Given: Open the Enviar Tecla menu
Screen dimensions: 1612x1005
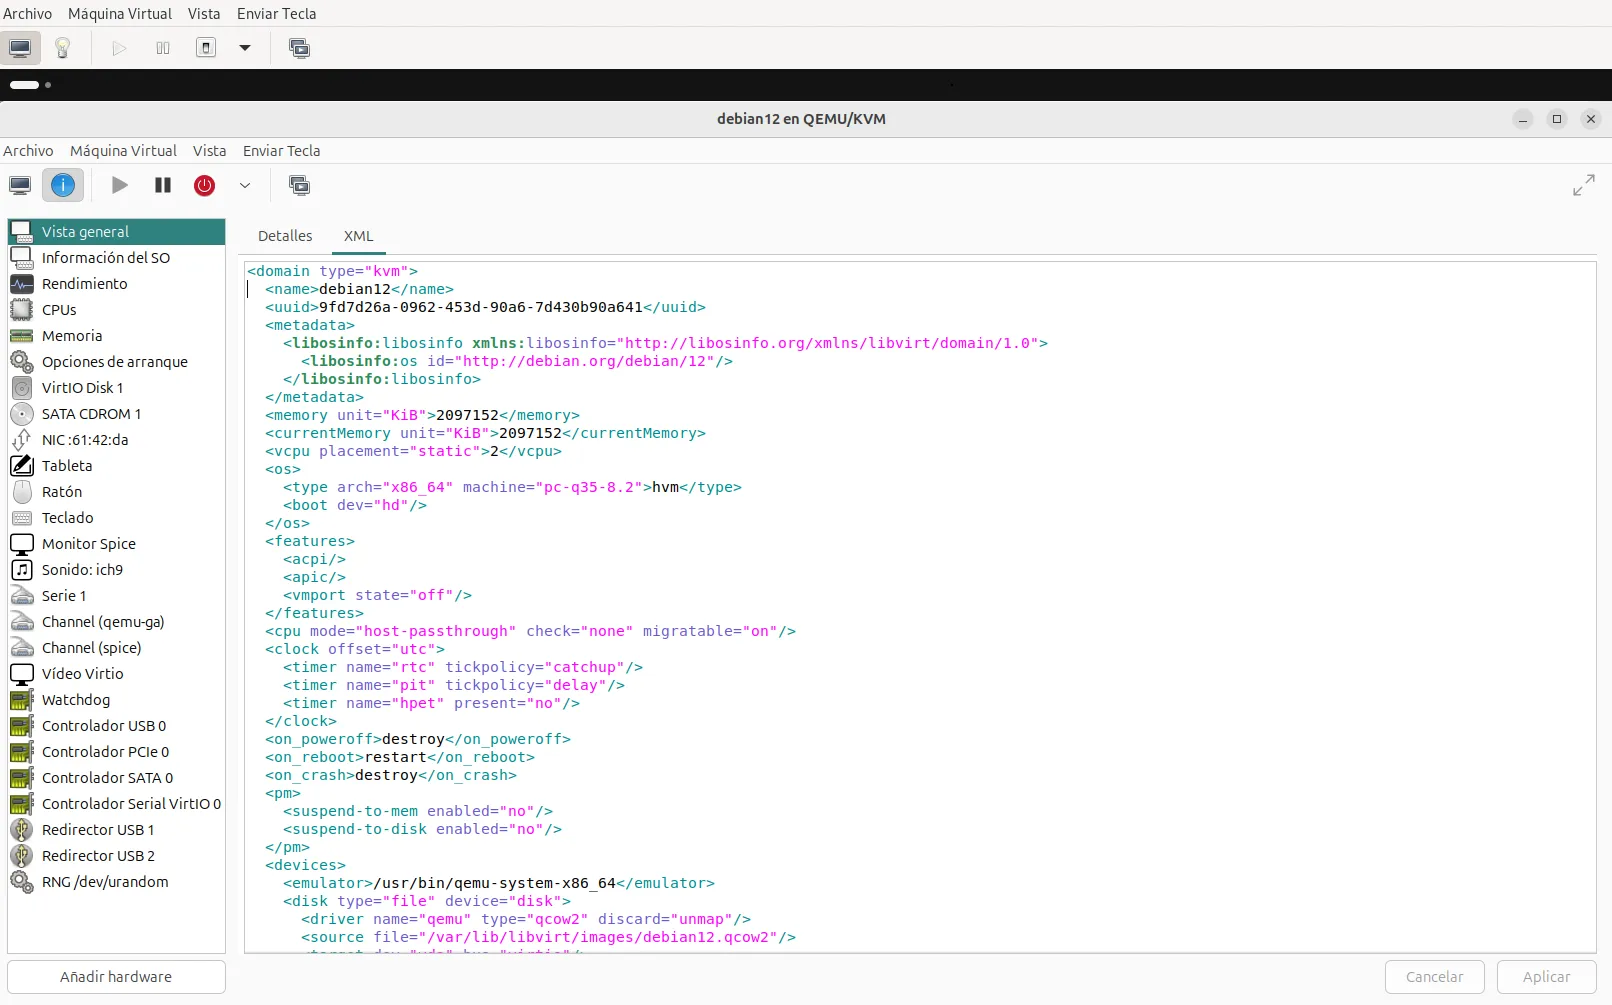Looking at the screenshot, I should pyautogui.click(x=281, y=151).
